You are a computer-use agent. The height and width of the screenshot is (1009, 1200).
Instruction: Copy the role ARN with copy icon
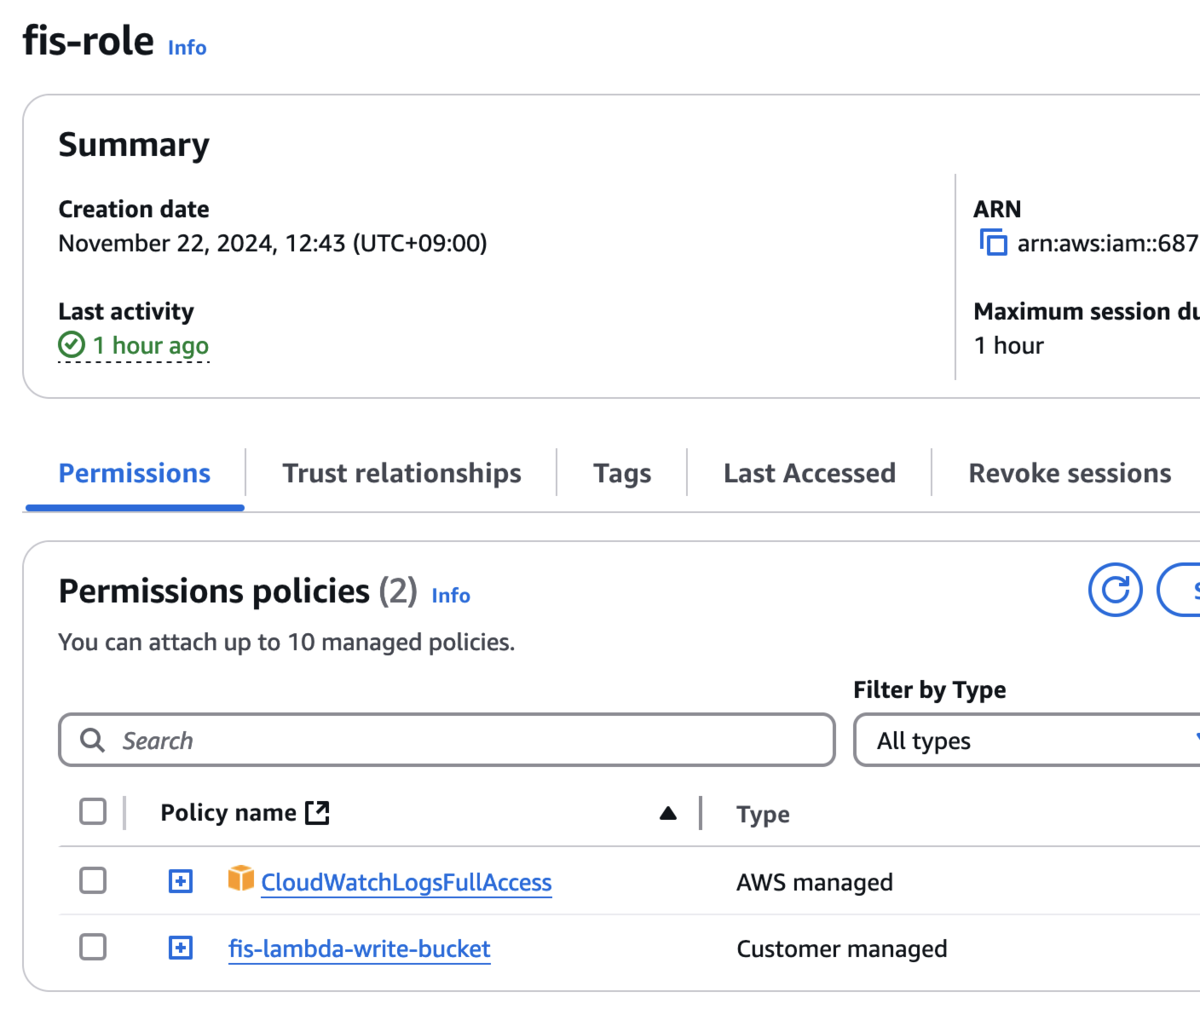993,242
